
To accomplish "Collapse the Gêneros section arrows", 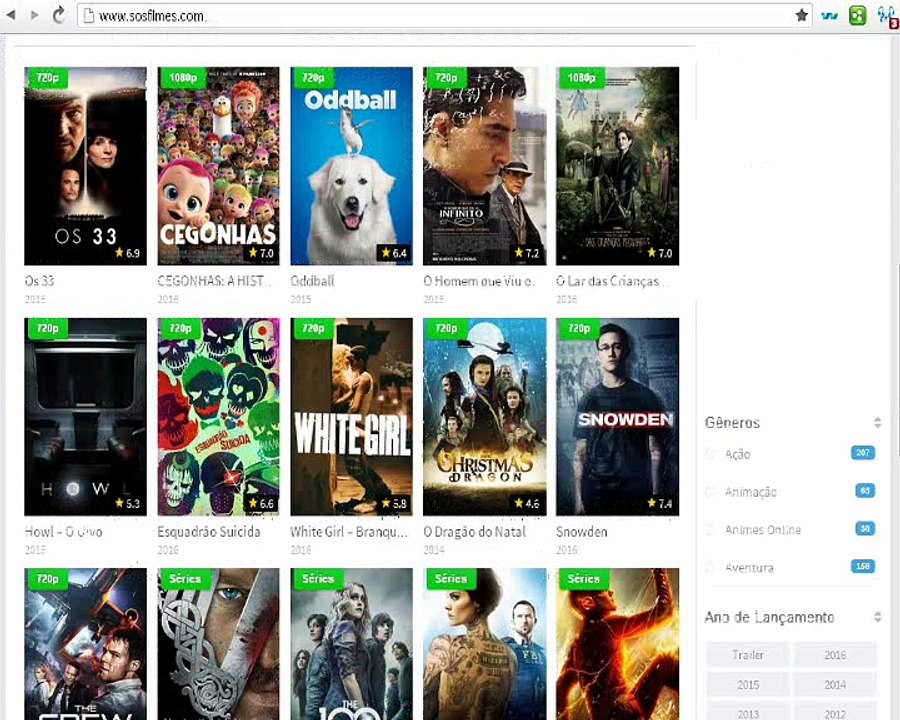I will click(x=877, y=423).
